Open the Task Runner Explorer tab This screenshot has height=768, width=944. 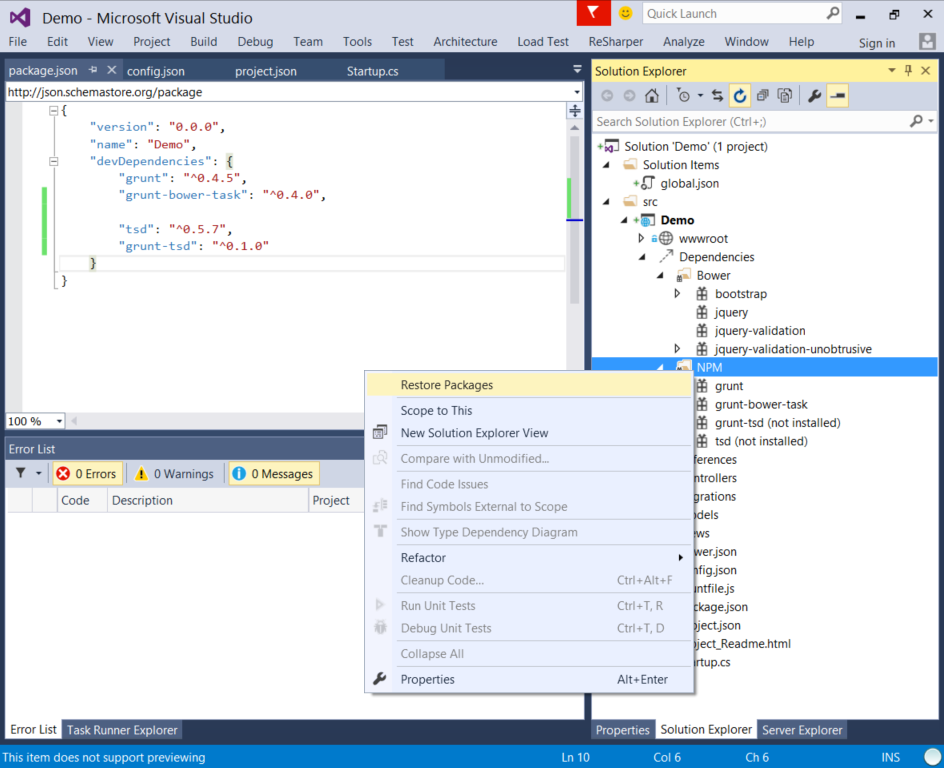point(122,730)
